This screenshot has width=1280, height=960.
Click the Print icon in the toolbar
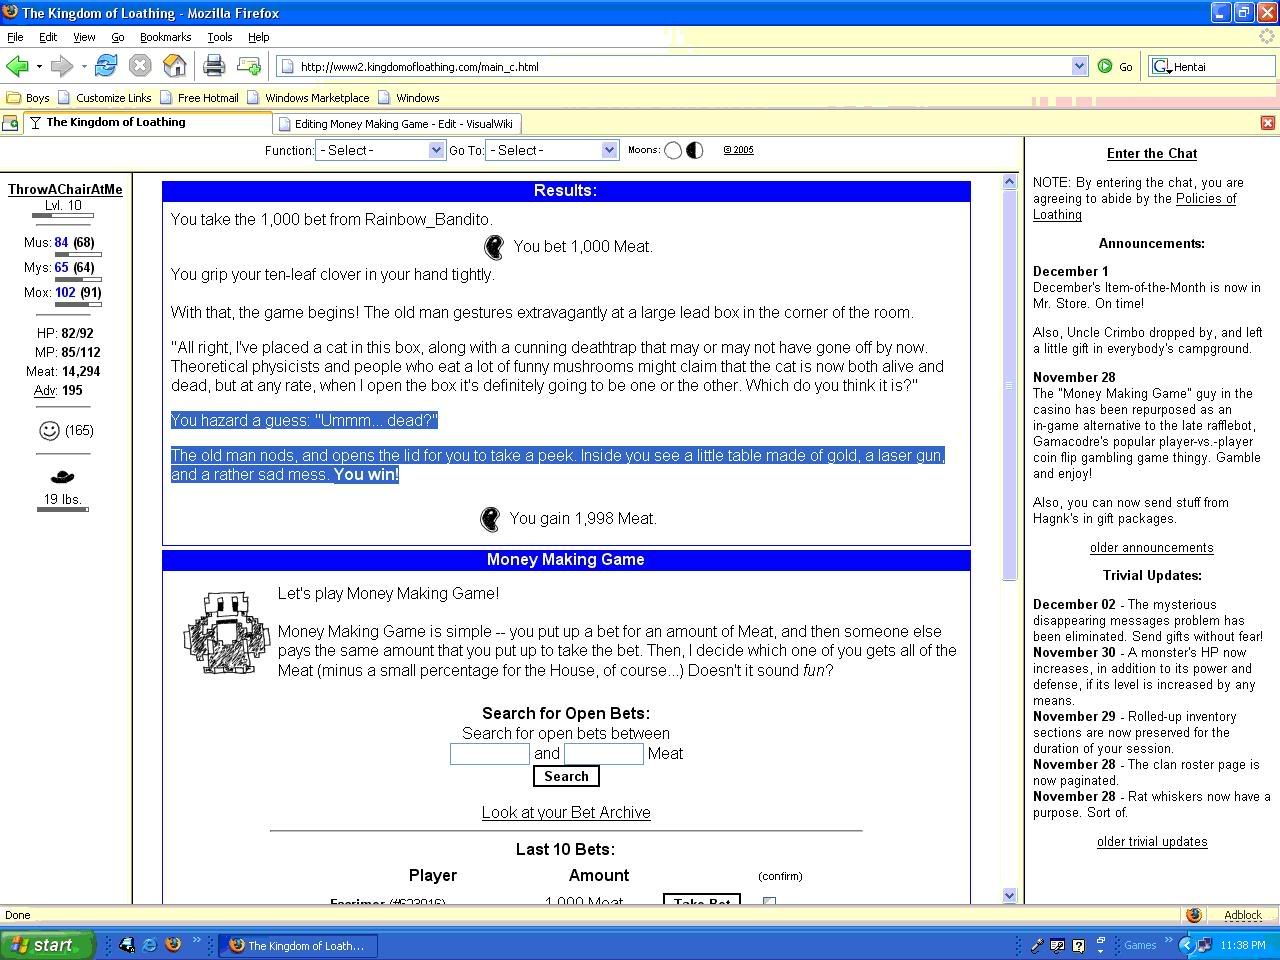click(x=214, y=67)
